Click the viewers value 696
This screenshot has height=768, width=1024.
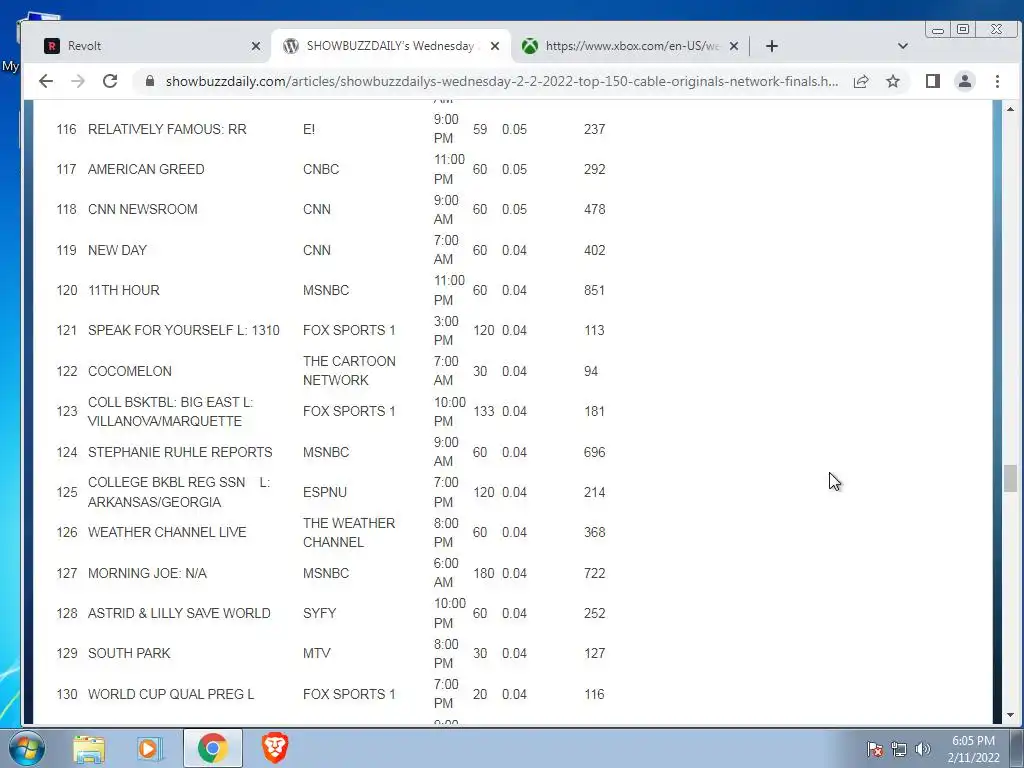(x=594, y=452)
